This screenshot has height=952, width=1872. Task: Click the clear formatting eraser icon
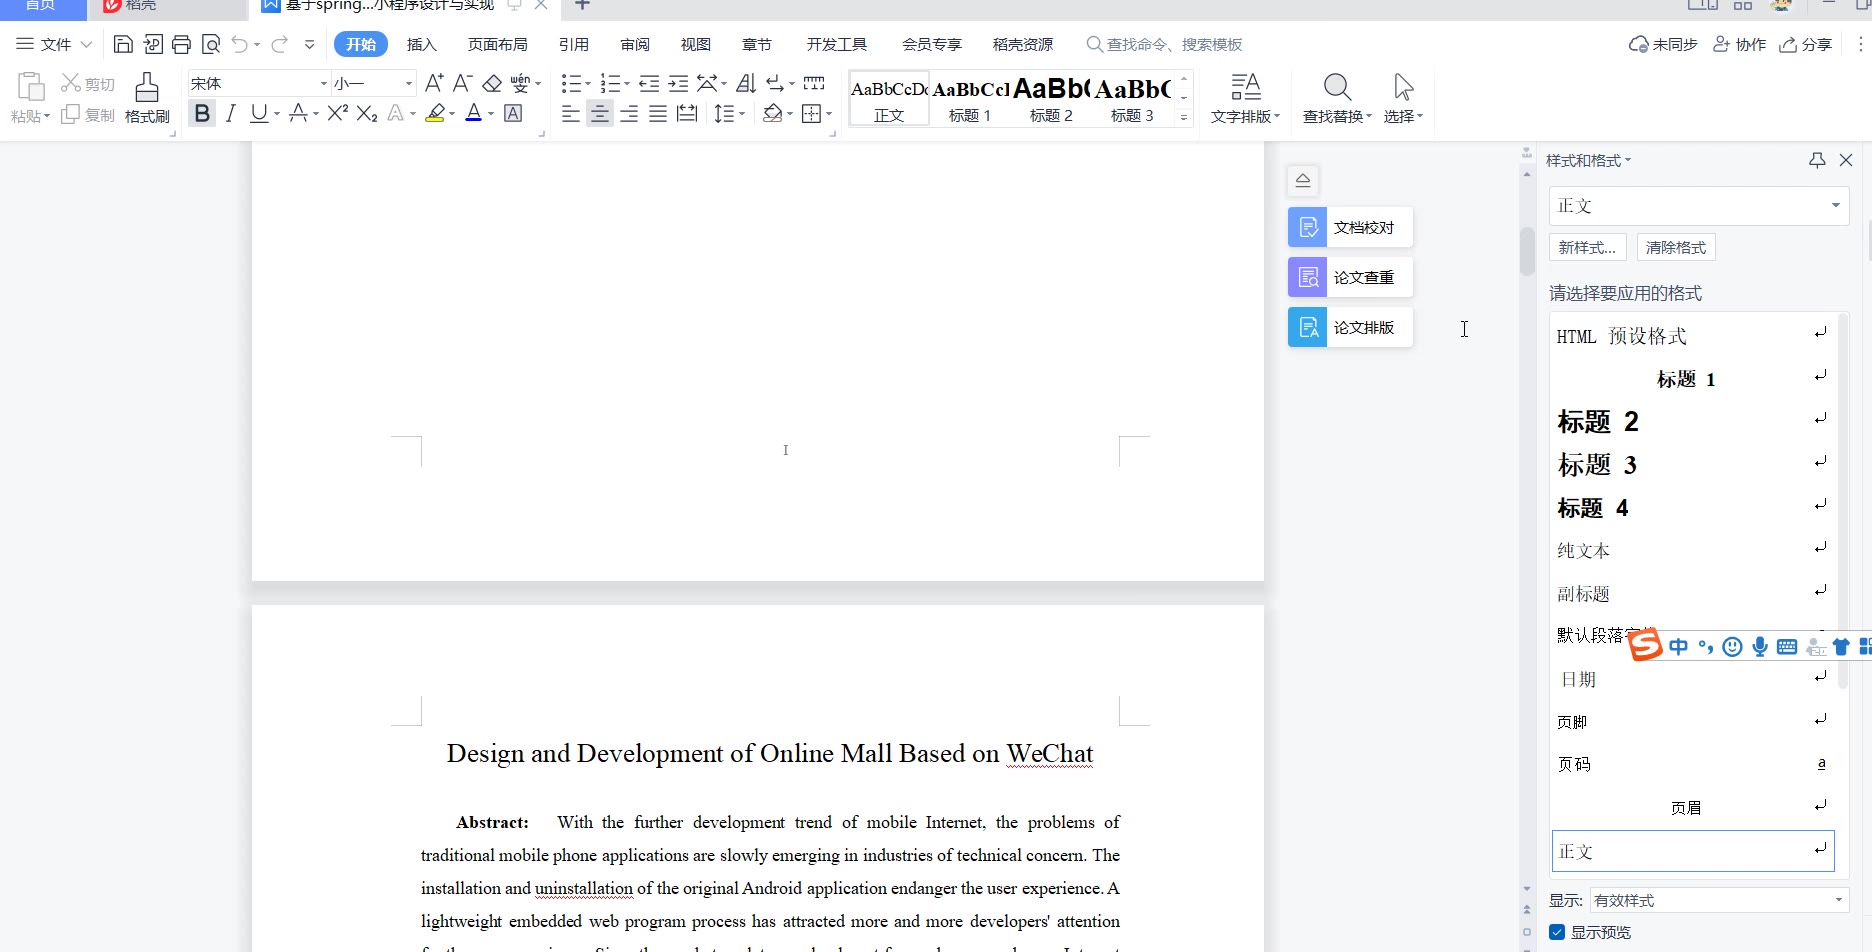[492, 83]
